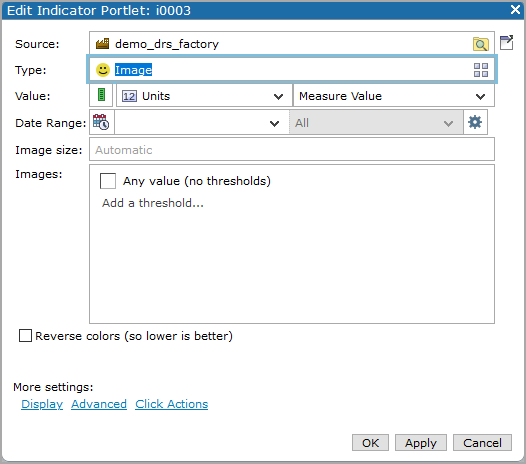Open the Advanced settings link
This screenshot has height=464, width=526.
tap(99, 404)
